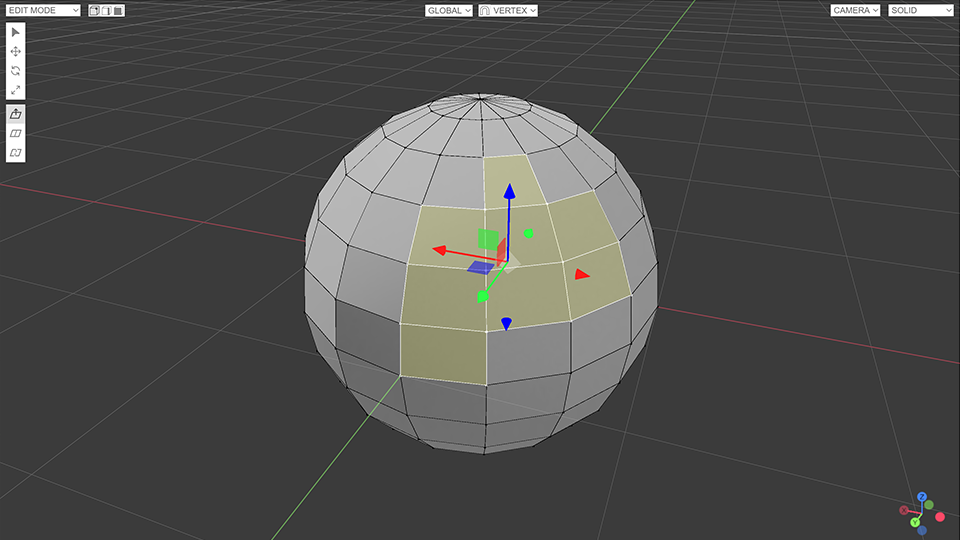Select the bottom Inset tool in the left toolbar
Image resolution: width=960 pixels, height=540 pixels.
[x=15, y=152]
